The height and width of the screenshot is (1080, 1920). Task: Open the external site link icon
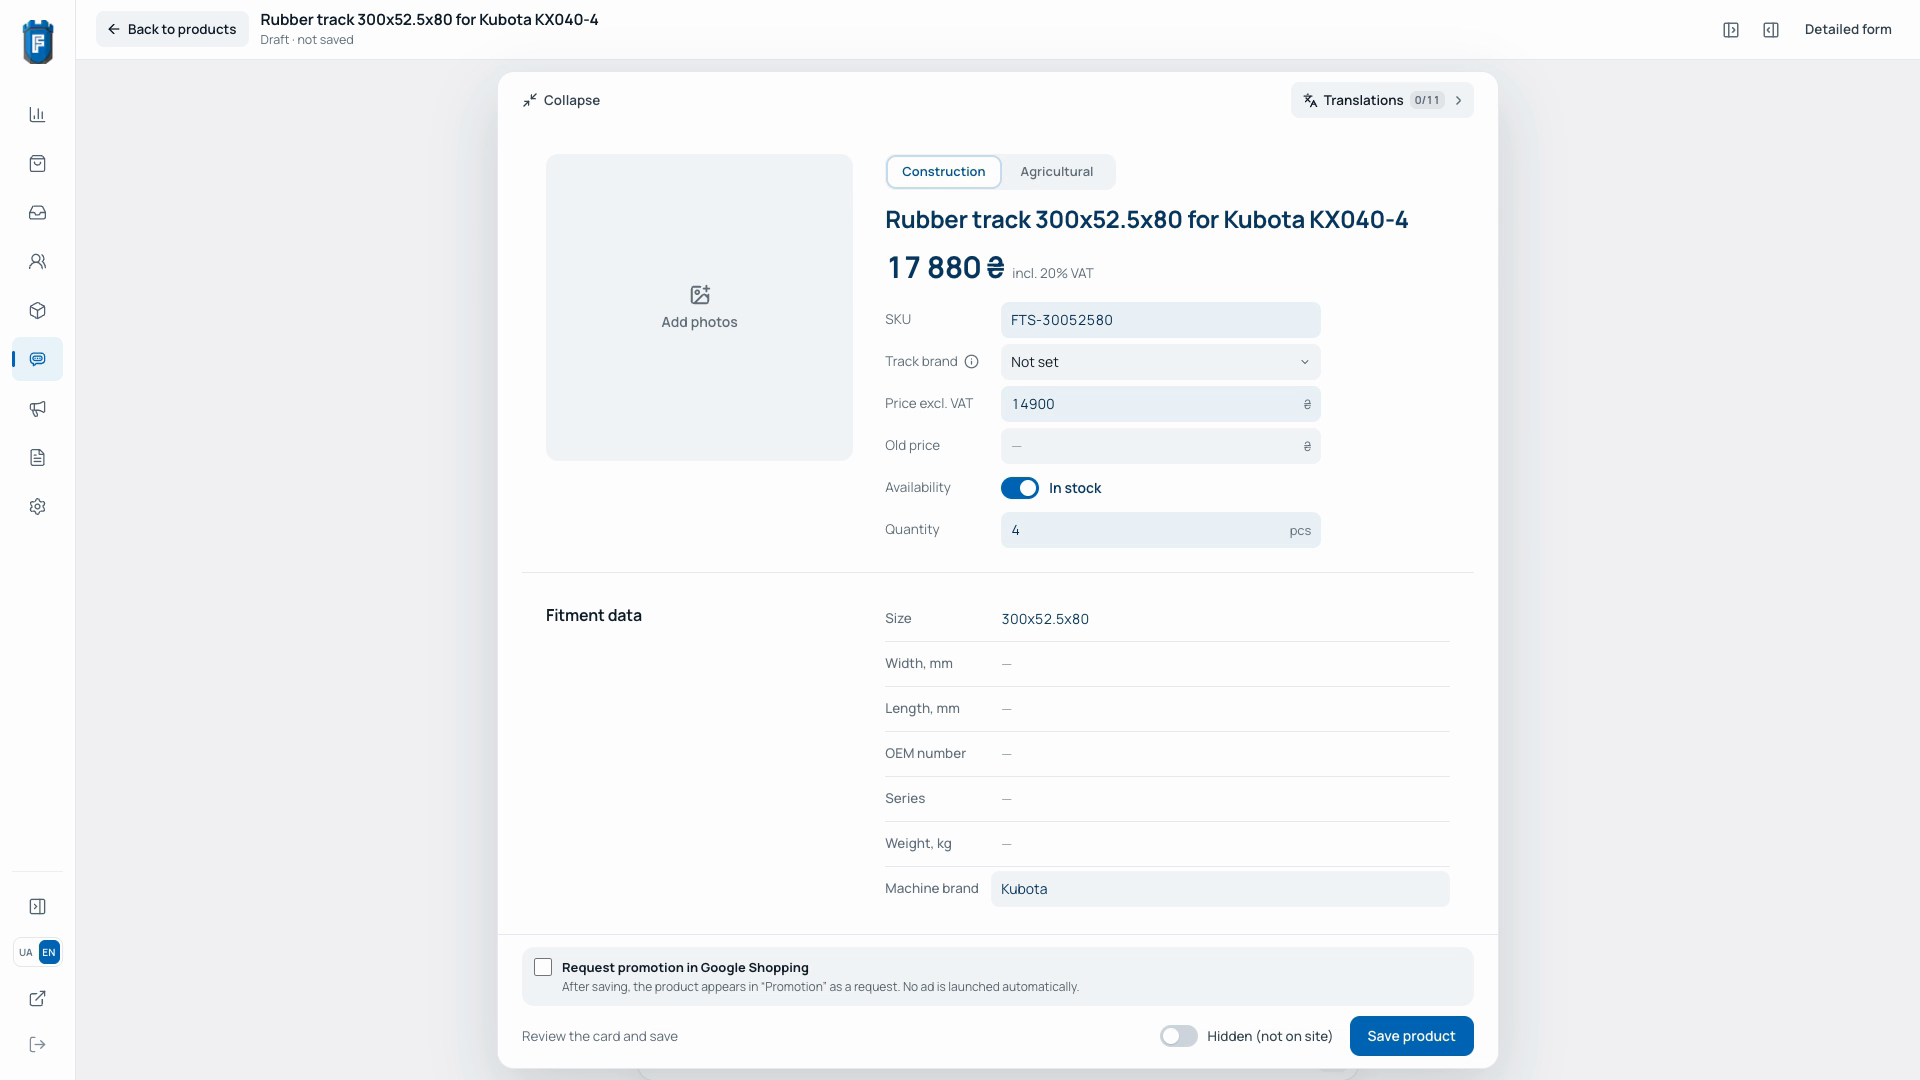(37, 999)
